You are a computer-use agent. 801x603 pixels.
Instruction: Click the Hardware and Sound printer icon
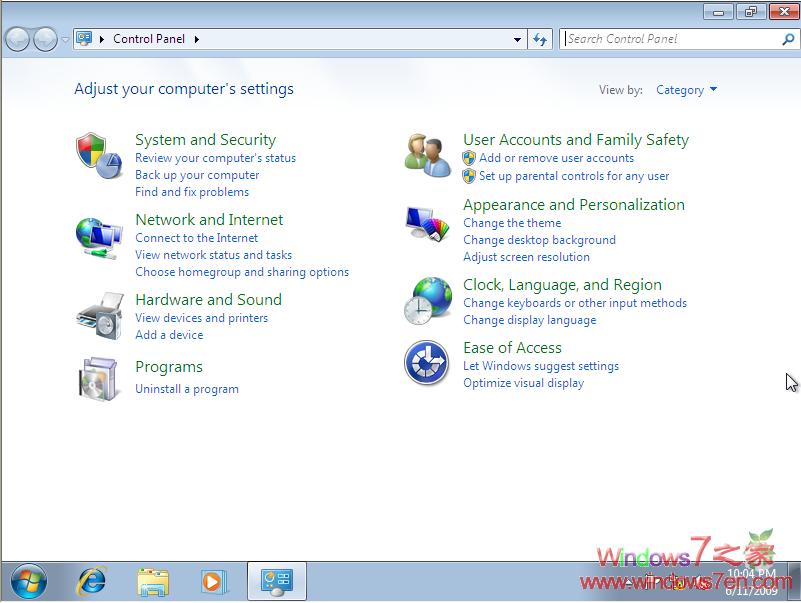coord(99,316)
